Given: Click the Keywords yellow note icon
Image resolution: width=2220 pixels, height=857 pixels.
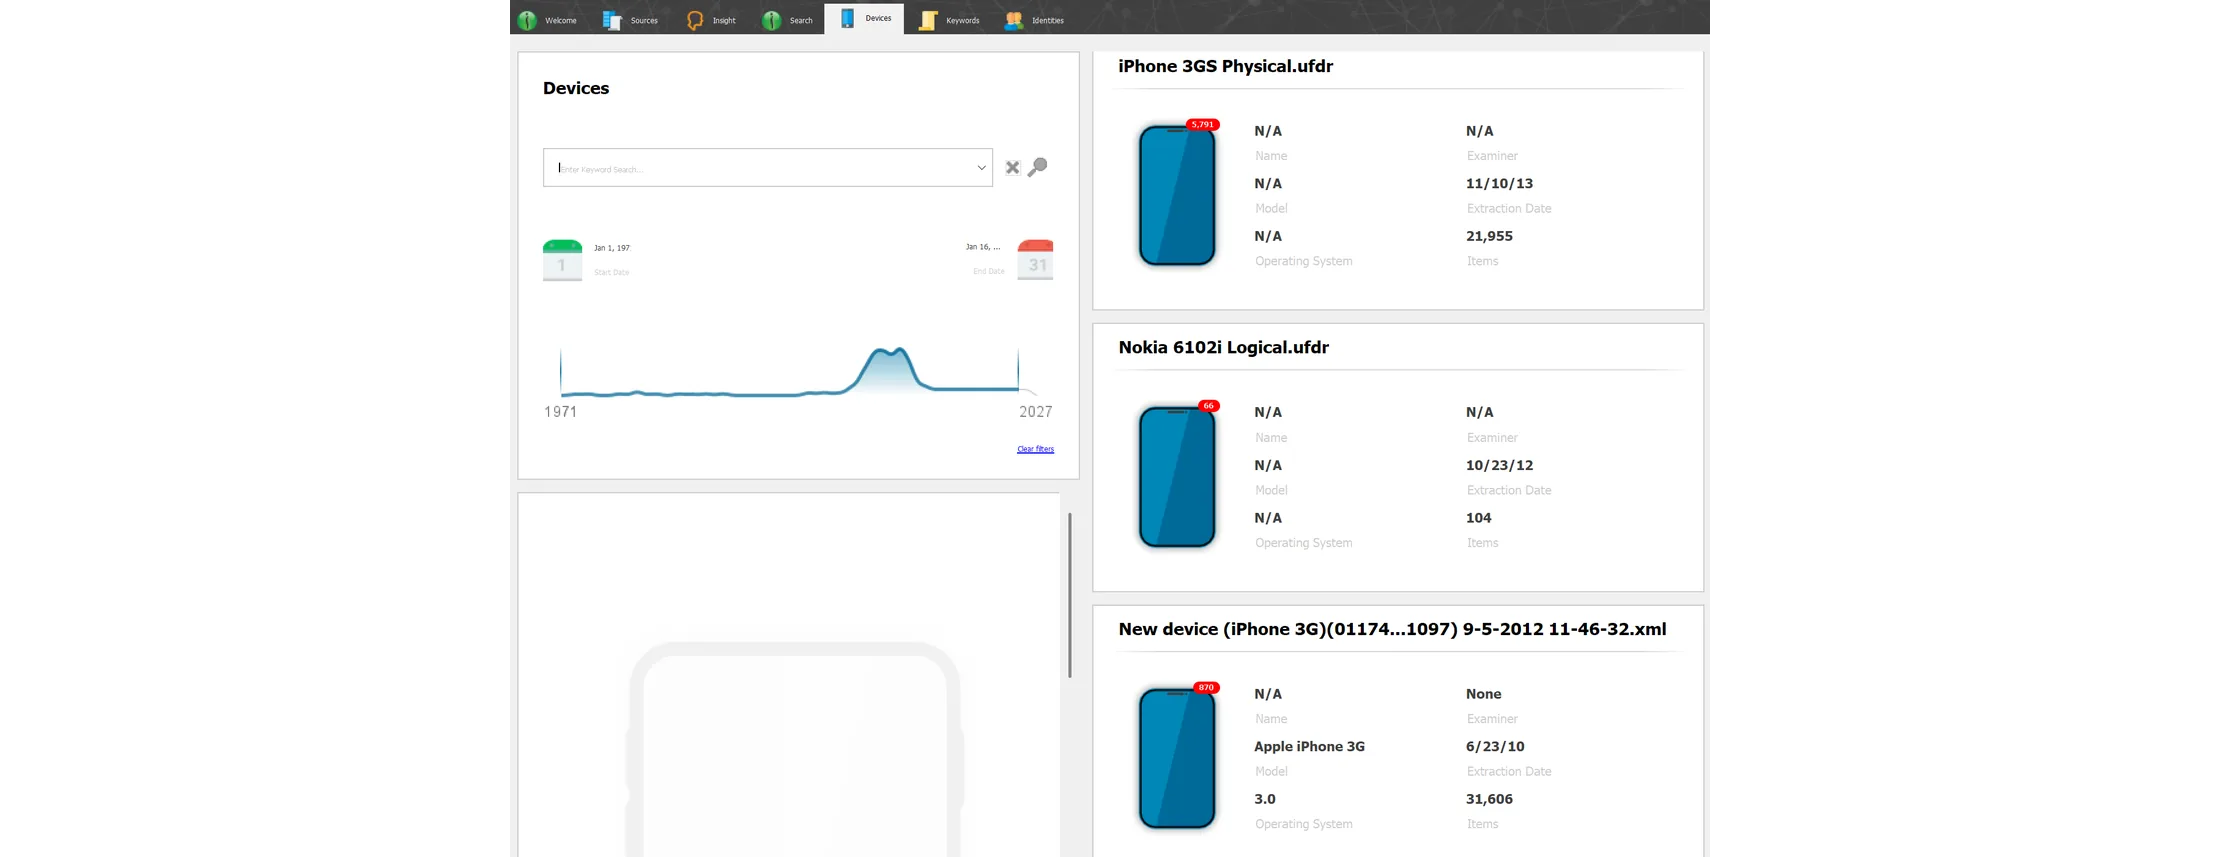Looking at the screenshot, I should (927, 20).
